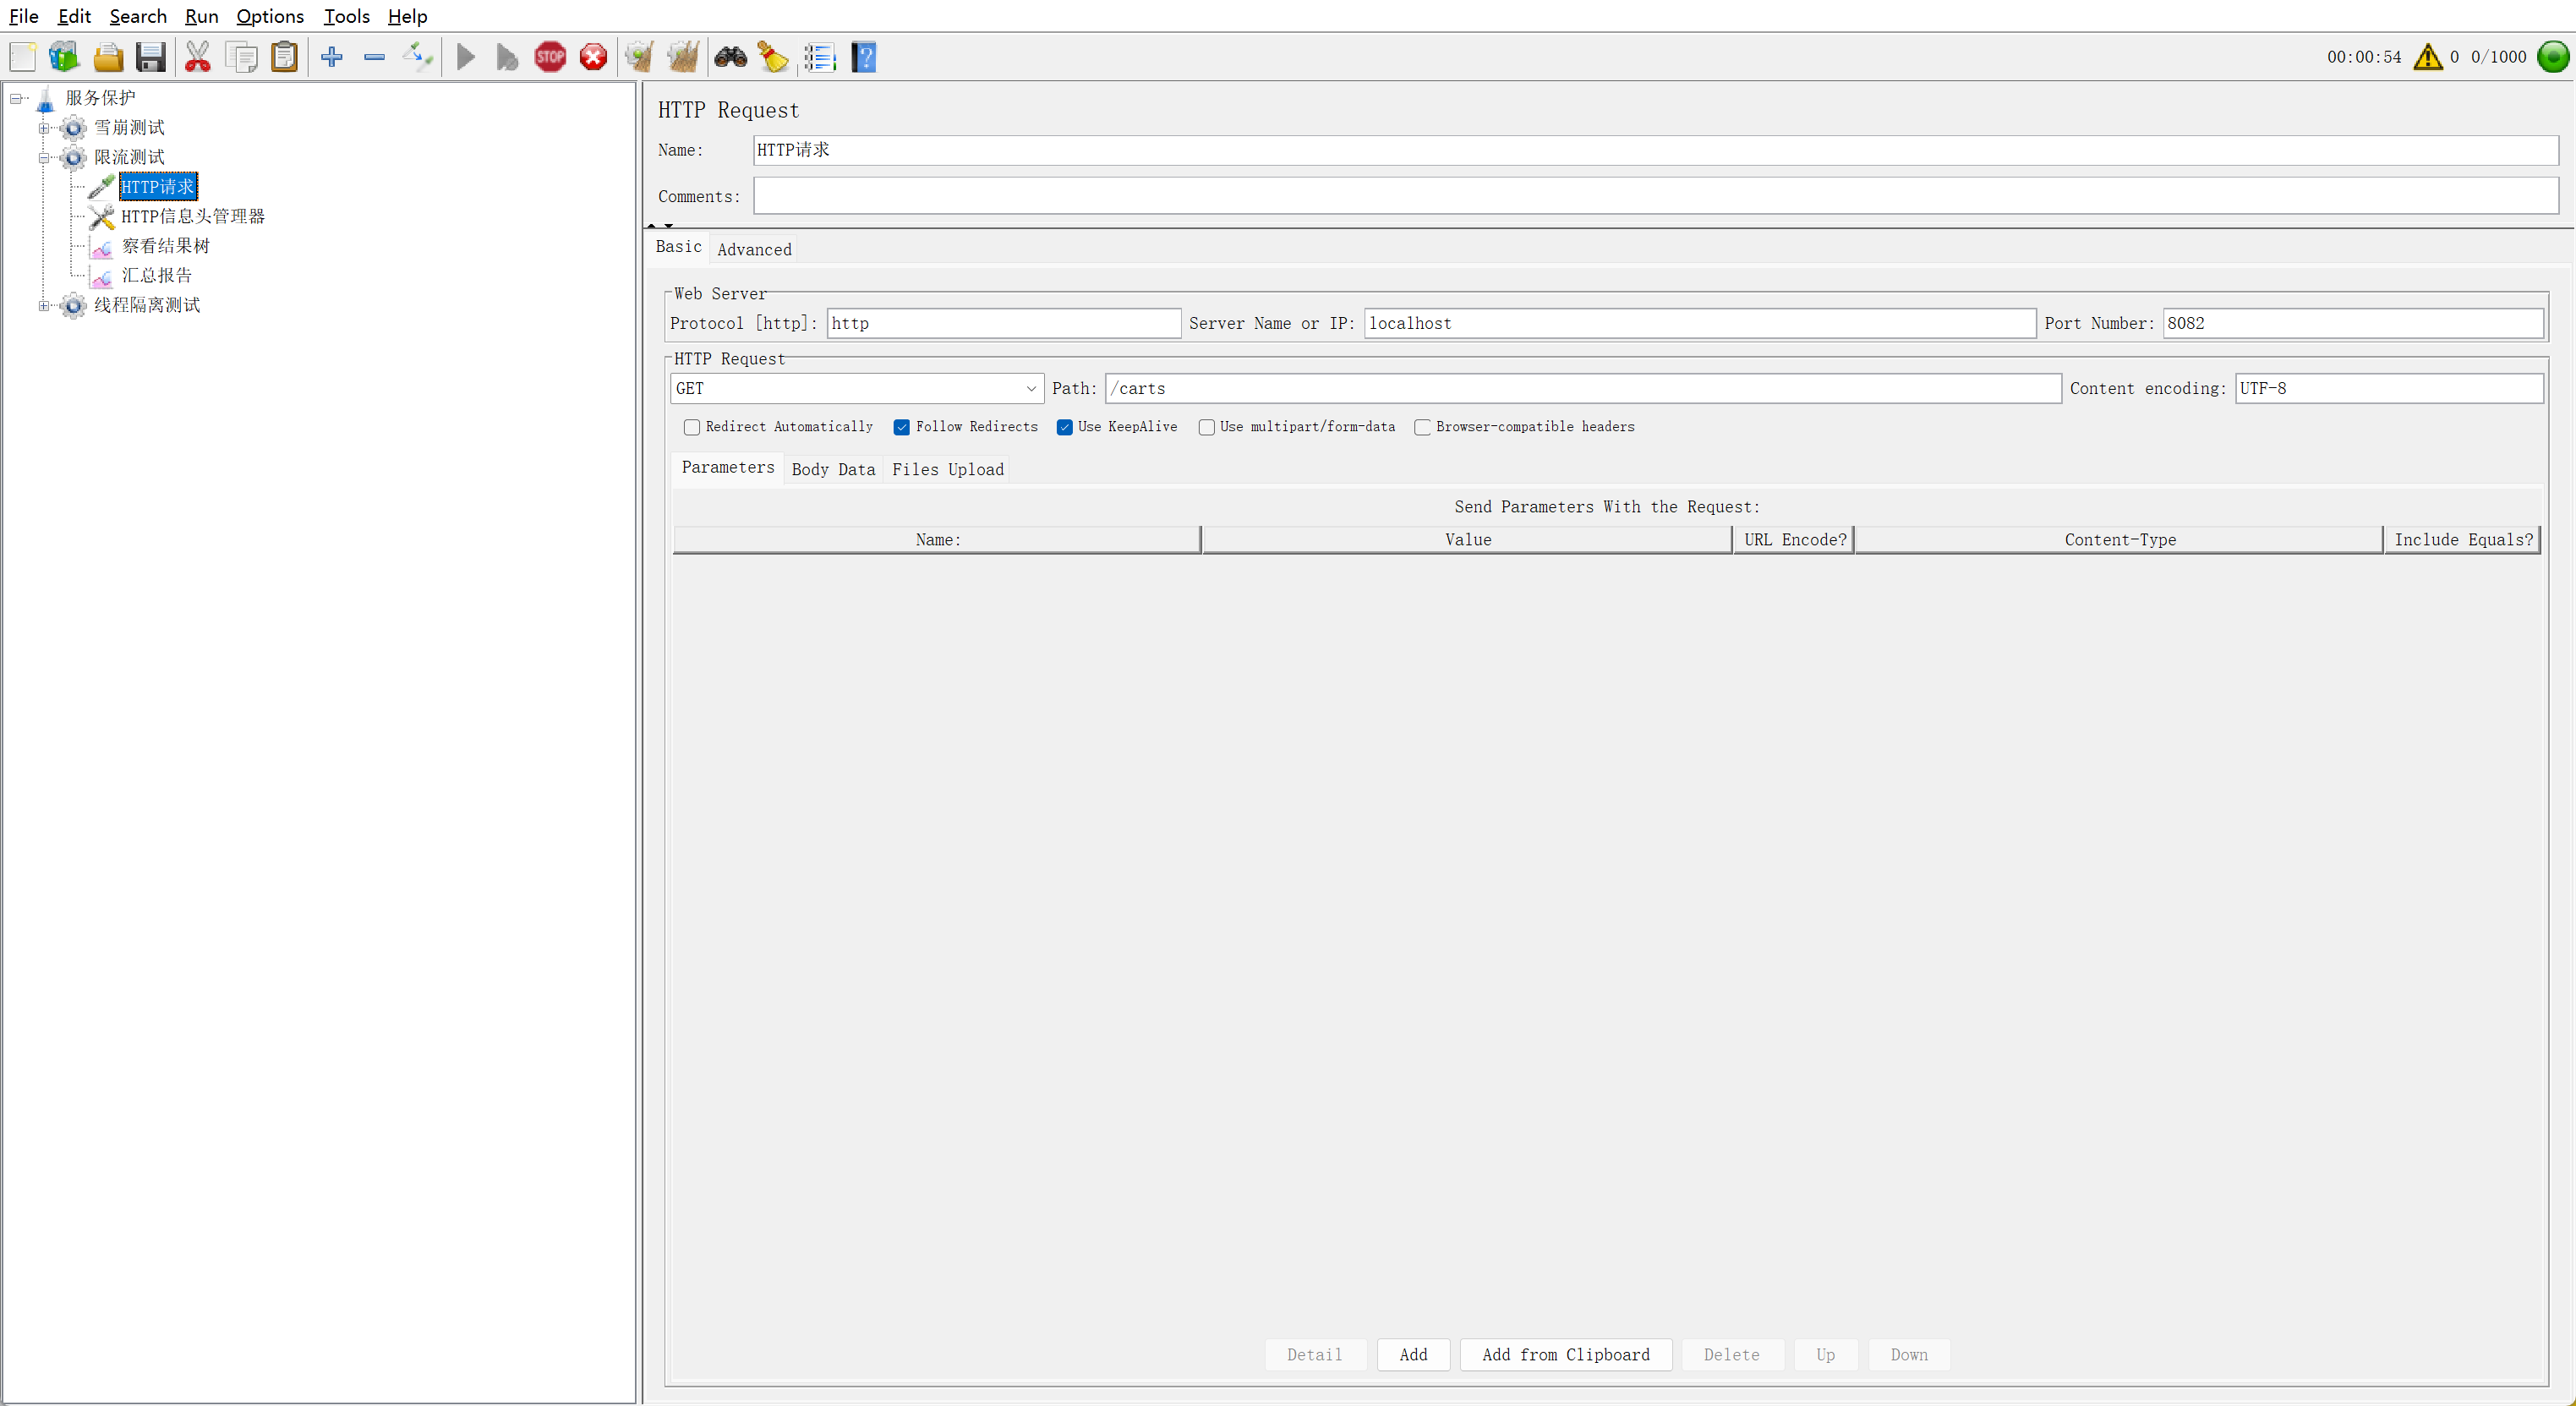
Task: Check Browser-compatible headers option
Action: point(1422,427)
